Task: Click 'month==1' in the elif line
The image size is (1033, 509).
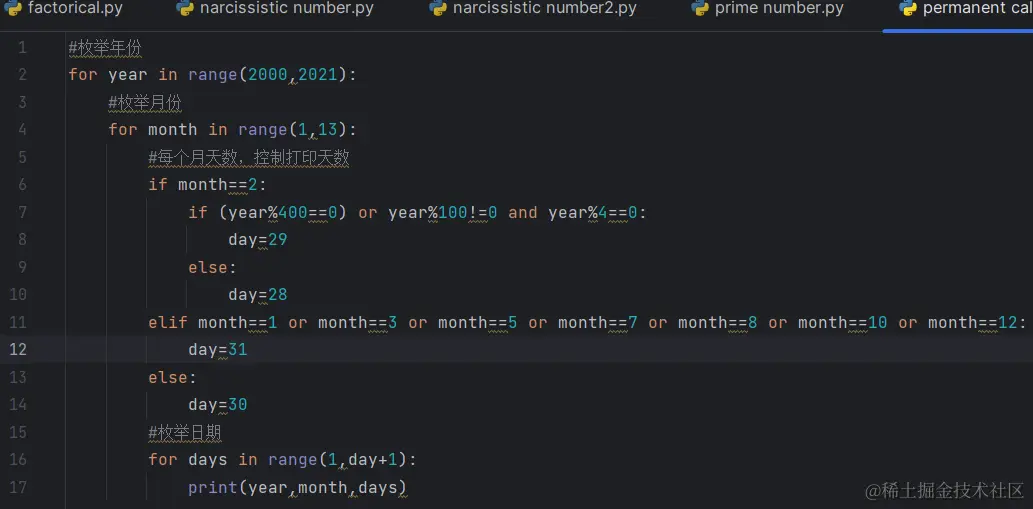Action: [238, 322]
